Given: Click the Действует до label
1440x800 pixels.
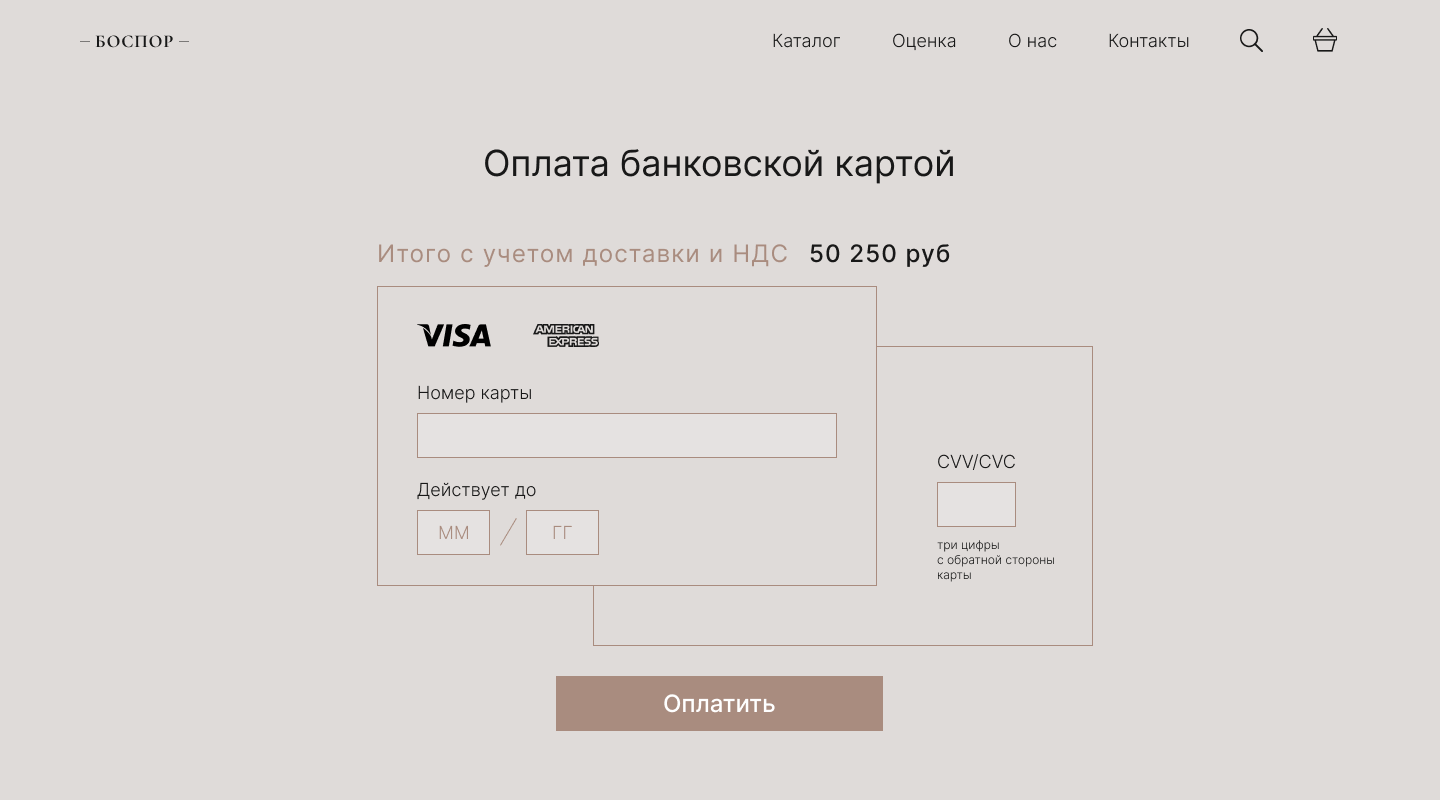Looking at the screenshot, I should tap(476, 490).
